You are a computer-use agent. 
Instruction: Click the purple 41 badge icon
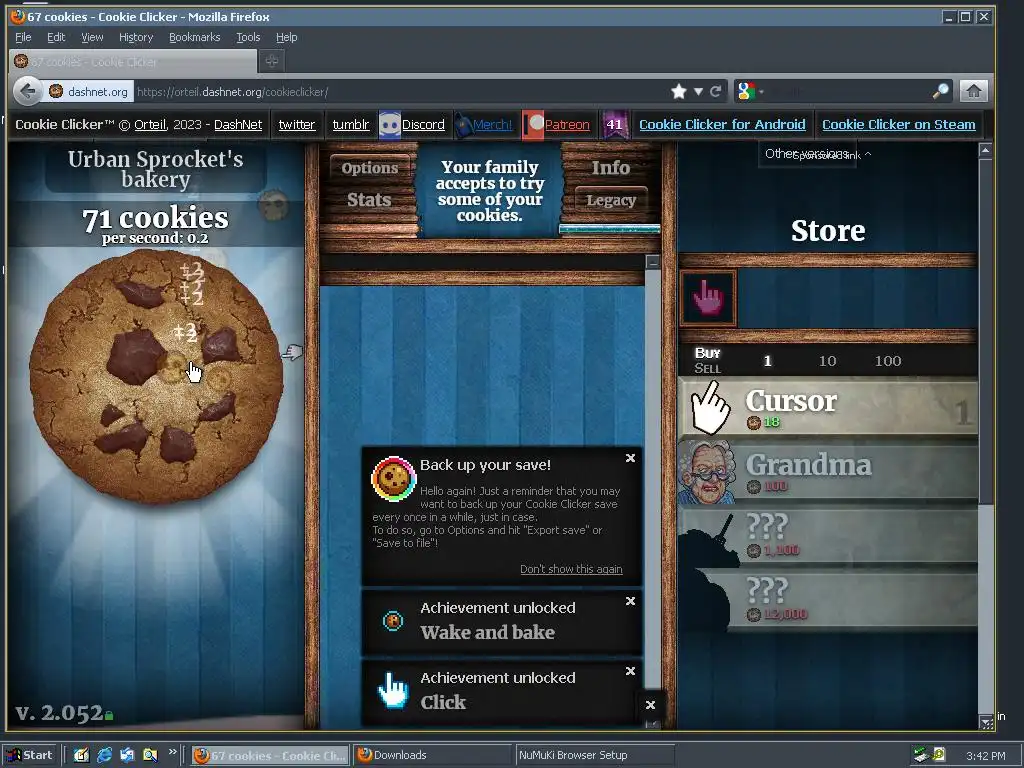pyautogui.click(x=615, y=125)
